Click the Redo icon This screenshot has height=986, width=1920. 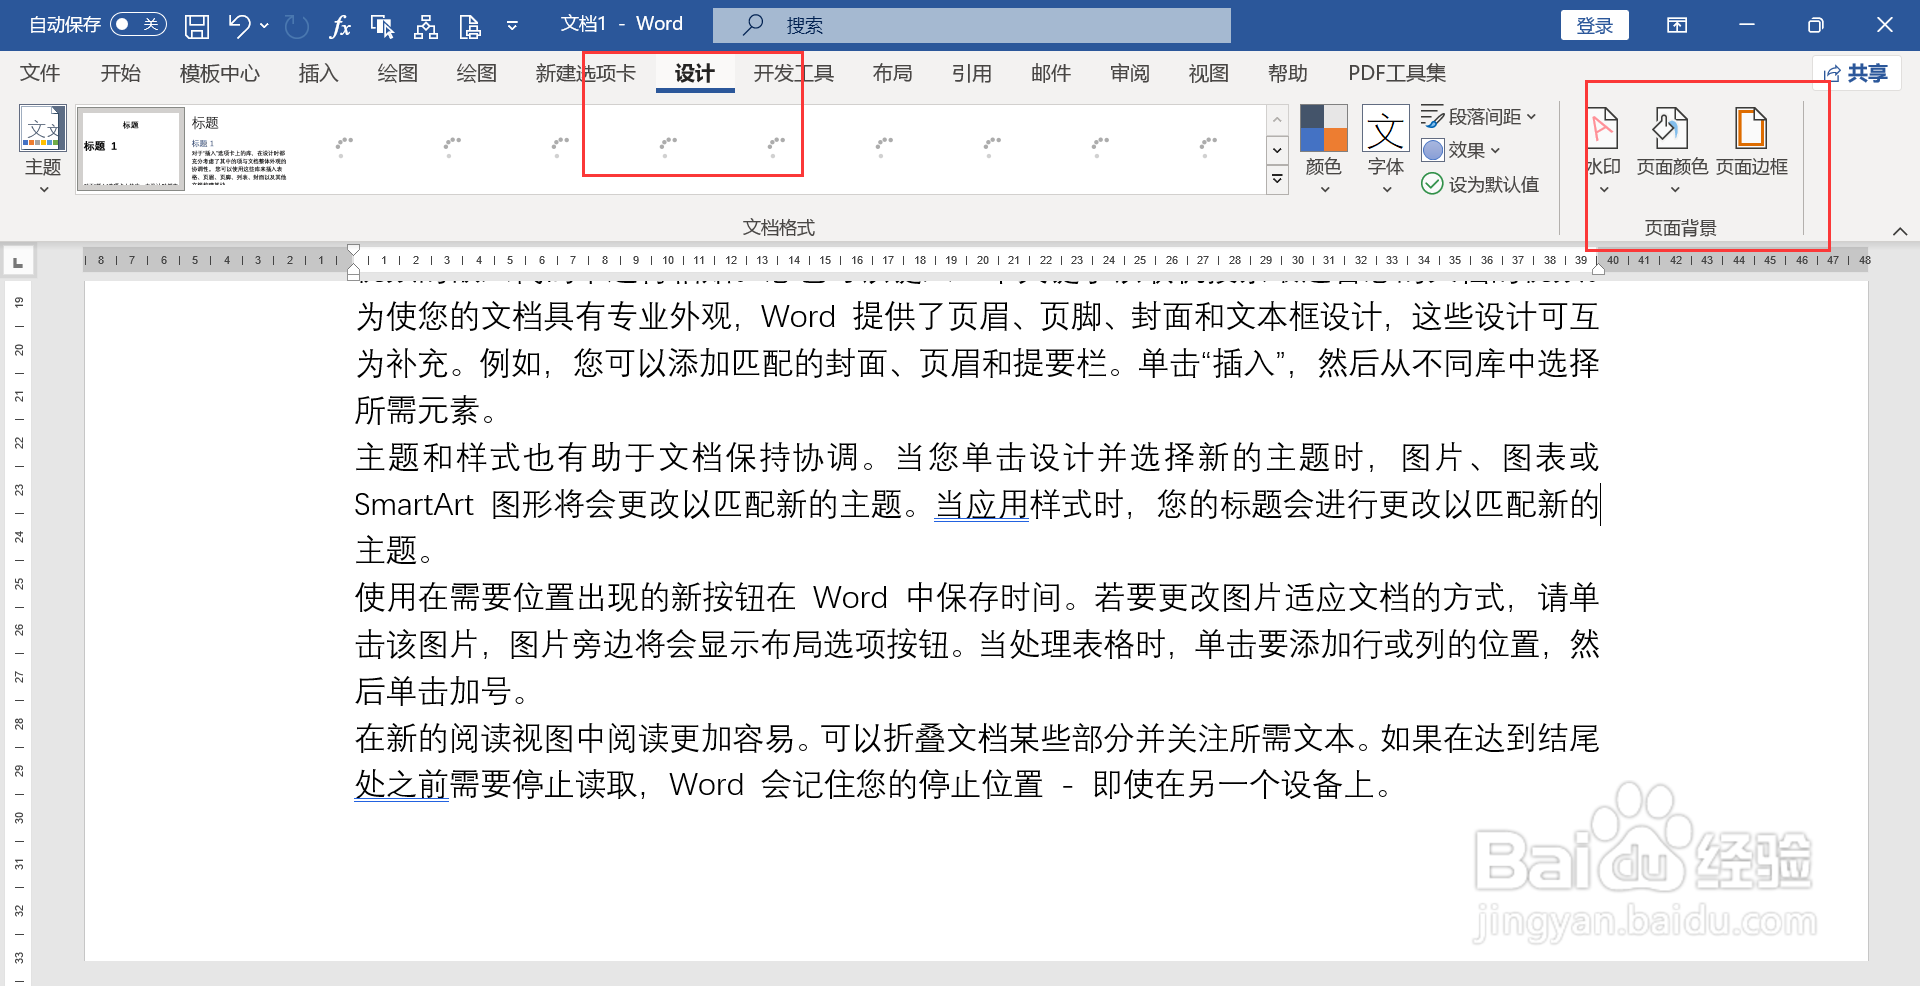pos(297,26)
